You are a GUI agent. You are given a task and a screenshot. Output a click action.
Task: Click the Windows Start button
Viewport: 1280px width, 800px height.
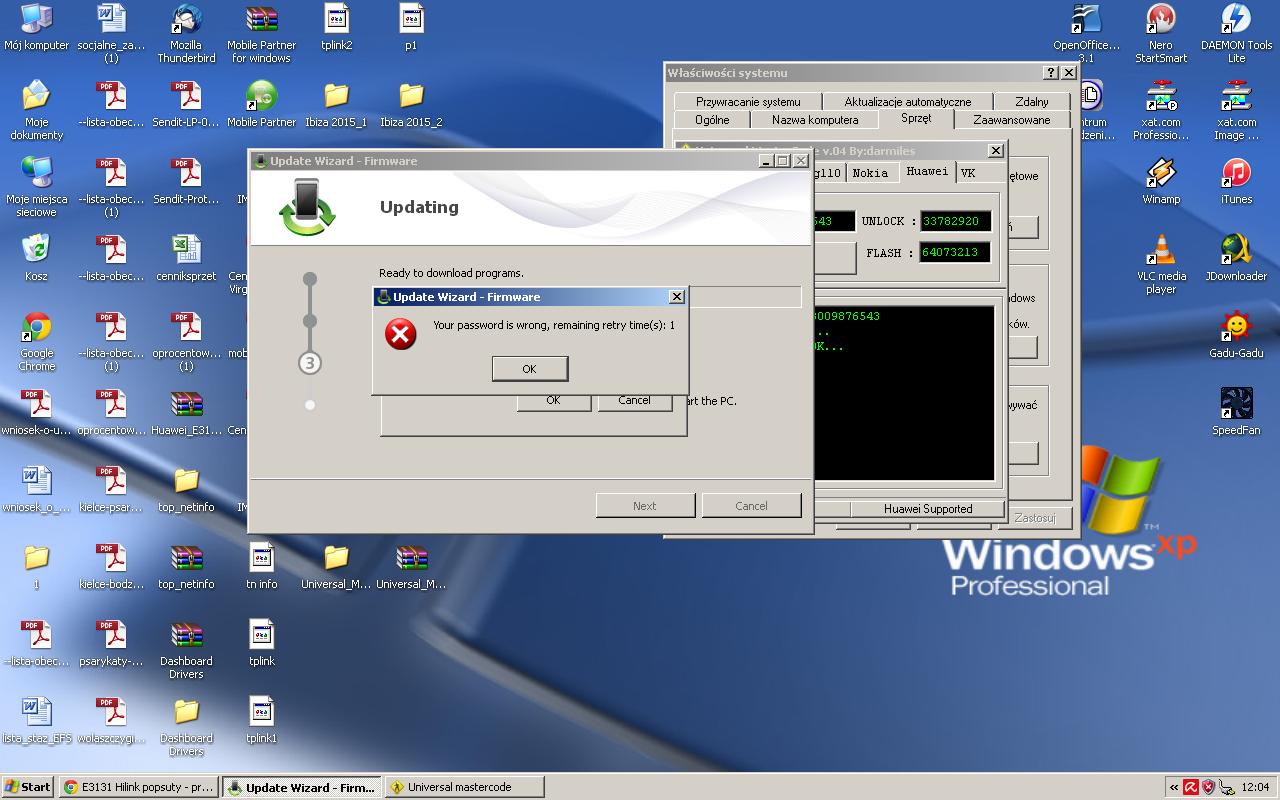coord(28,787)
